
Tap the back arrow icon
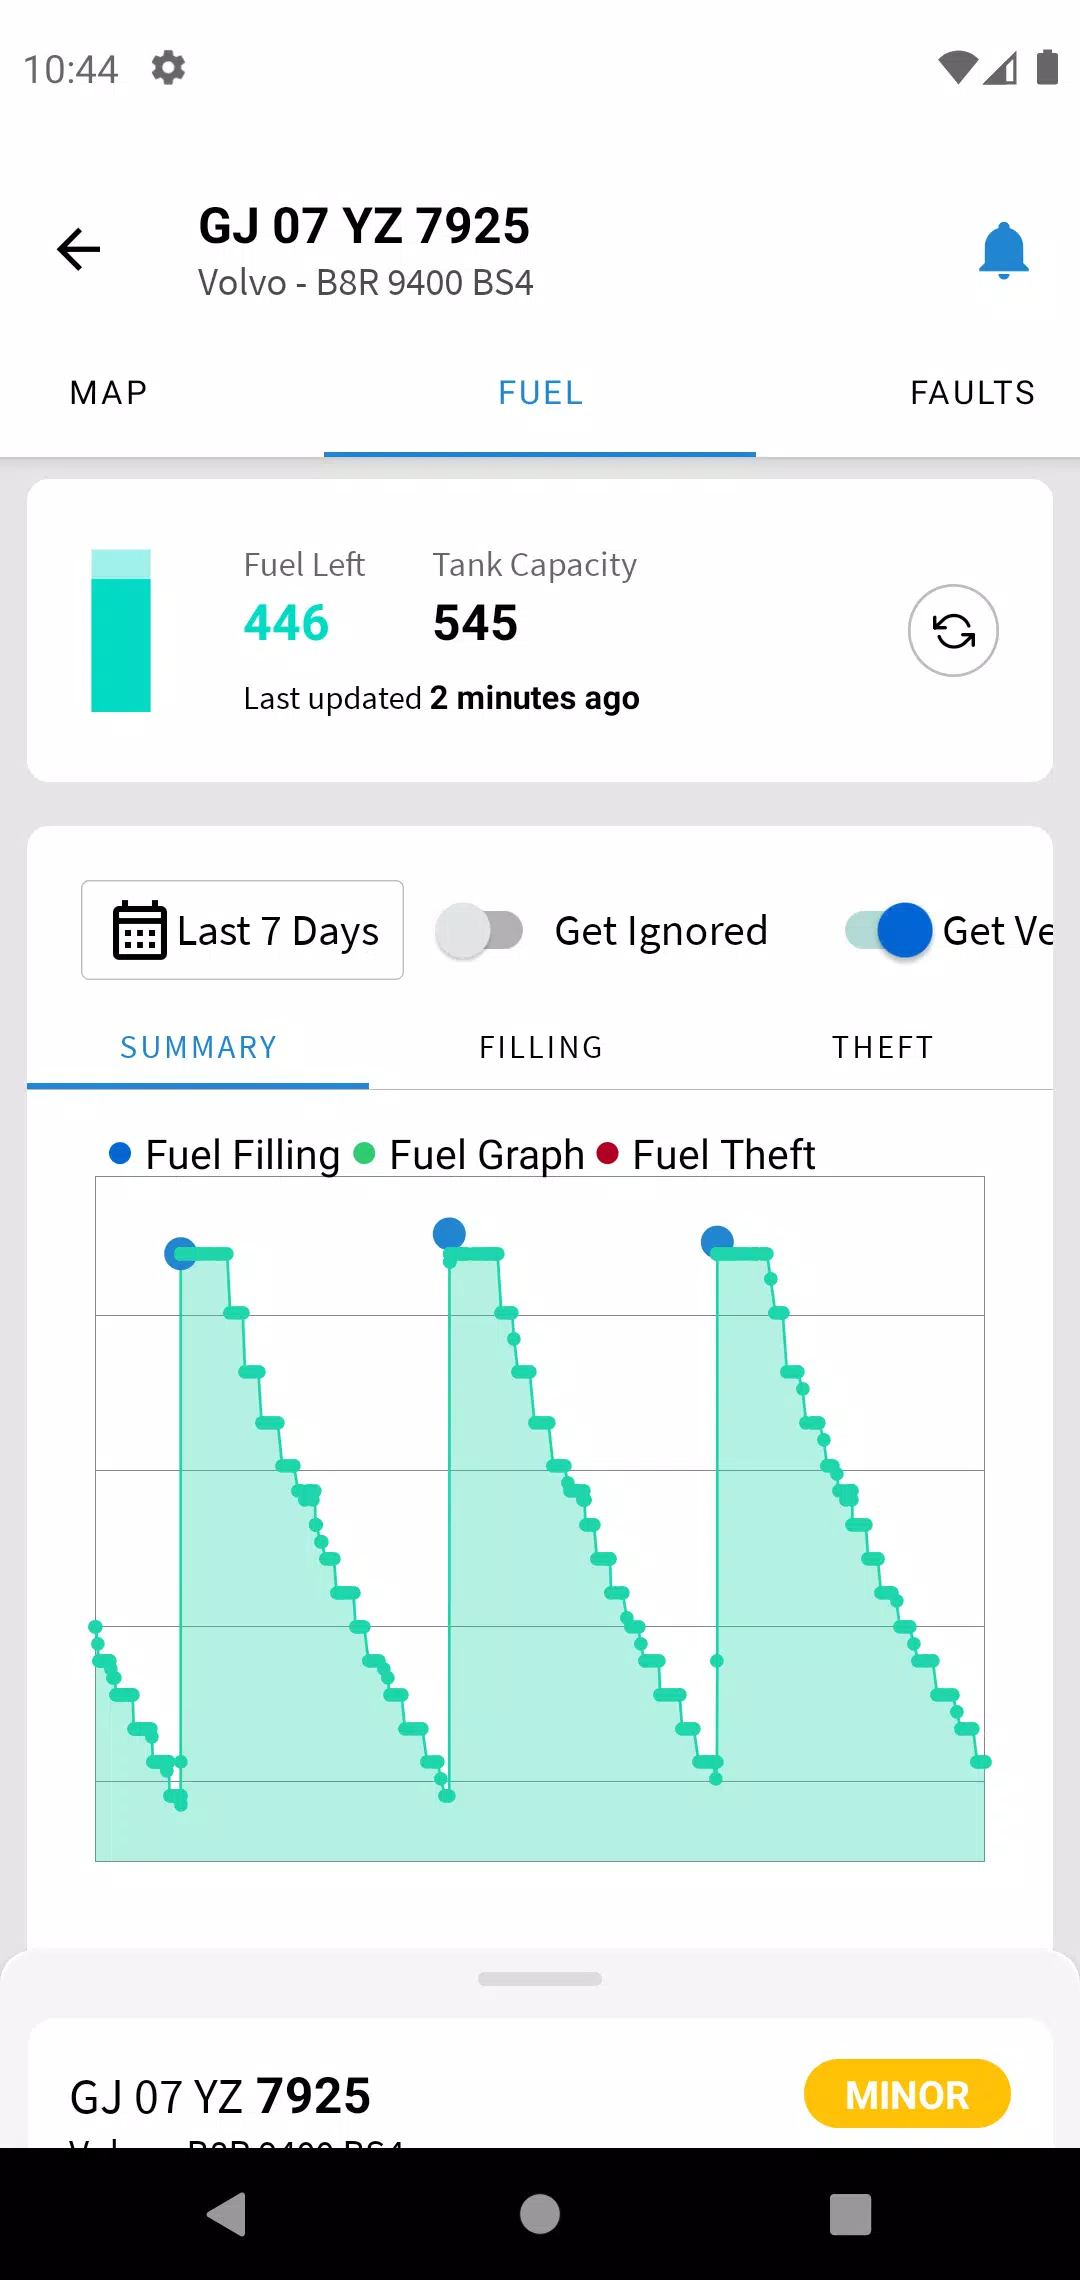[x=79, y=249]
